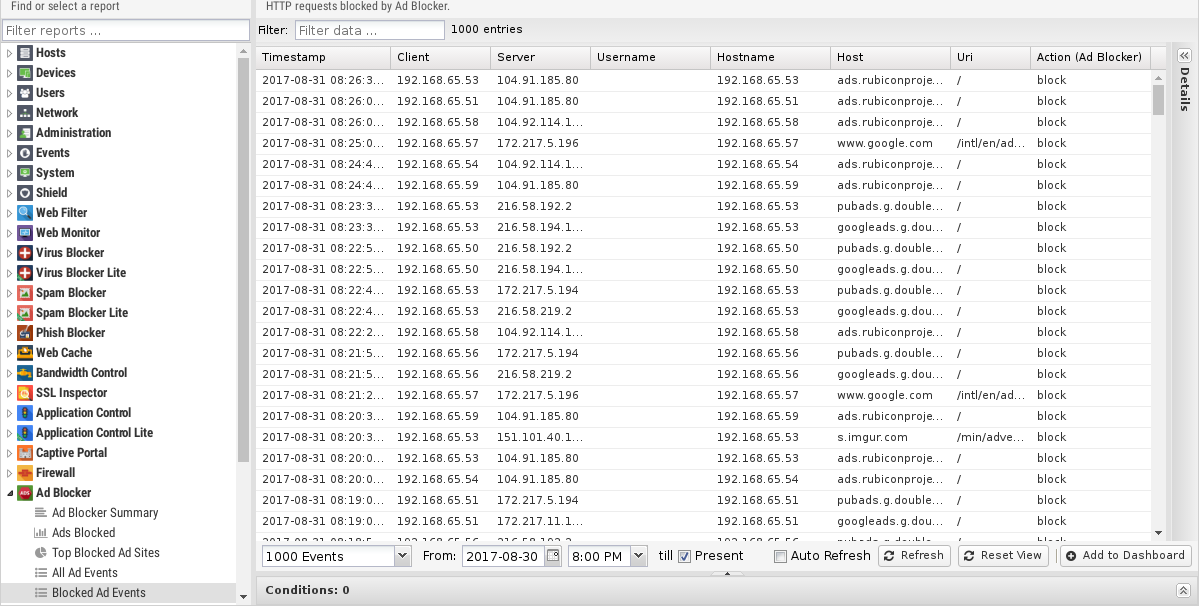1199x606 pixels.
Task: Click the Bandwidth Control icon
Action: [x=25, y=373]
